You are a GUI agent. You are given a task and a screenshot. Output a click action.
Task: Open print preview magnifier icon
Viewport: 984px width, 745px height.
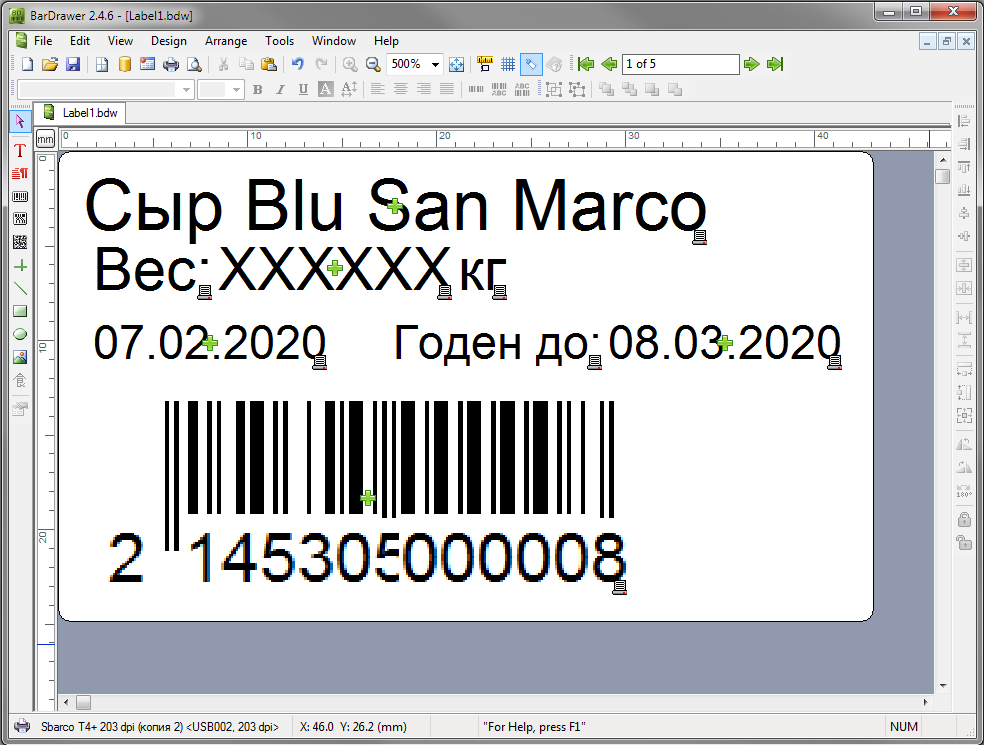(195, 64)
